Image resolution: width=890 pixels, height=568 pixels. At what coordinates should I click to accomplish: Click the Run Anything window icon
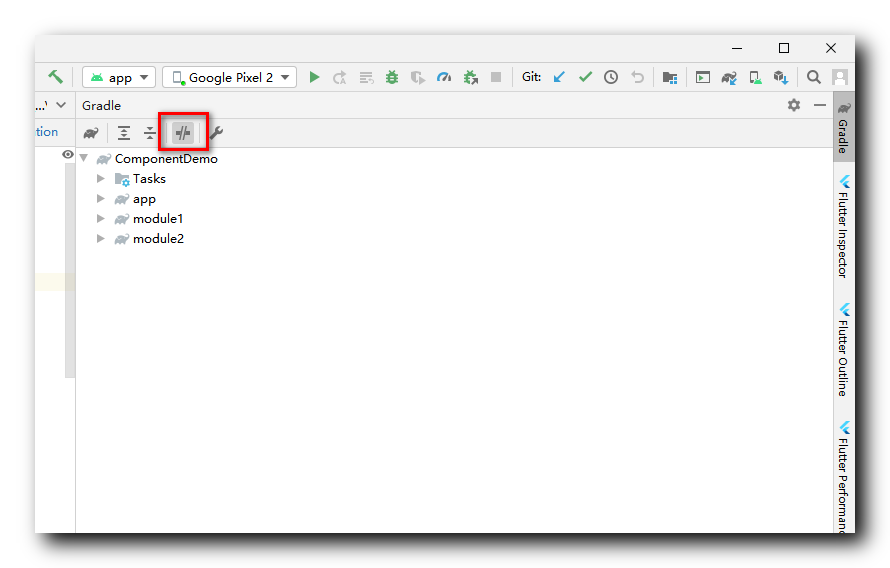click(x=703, y=77)
